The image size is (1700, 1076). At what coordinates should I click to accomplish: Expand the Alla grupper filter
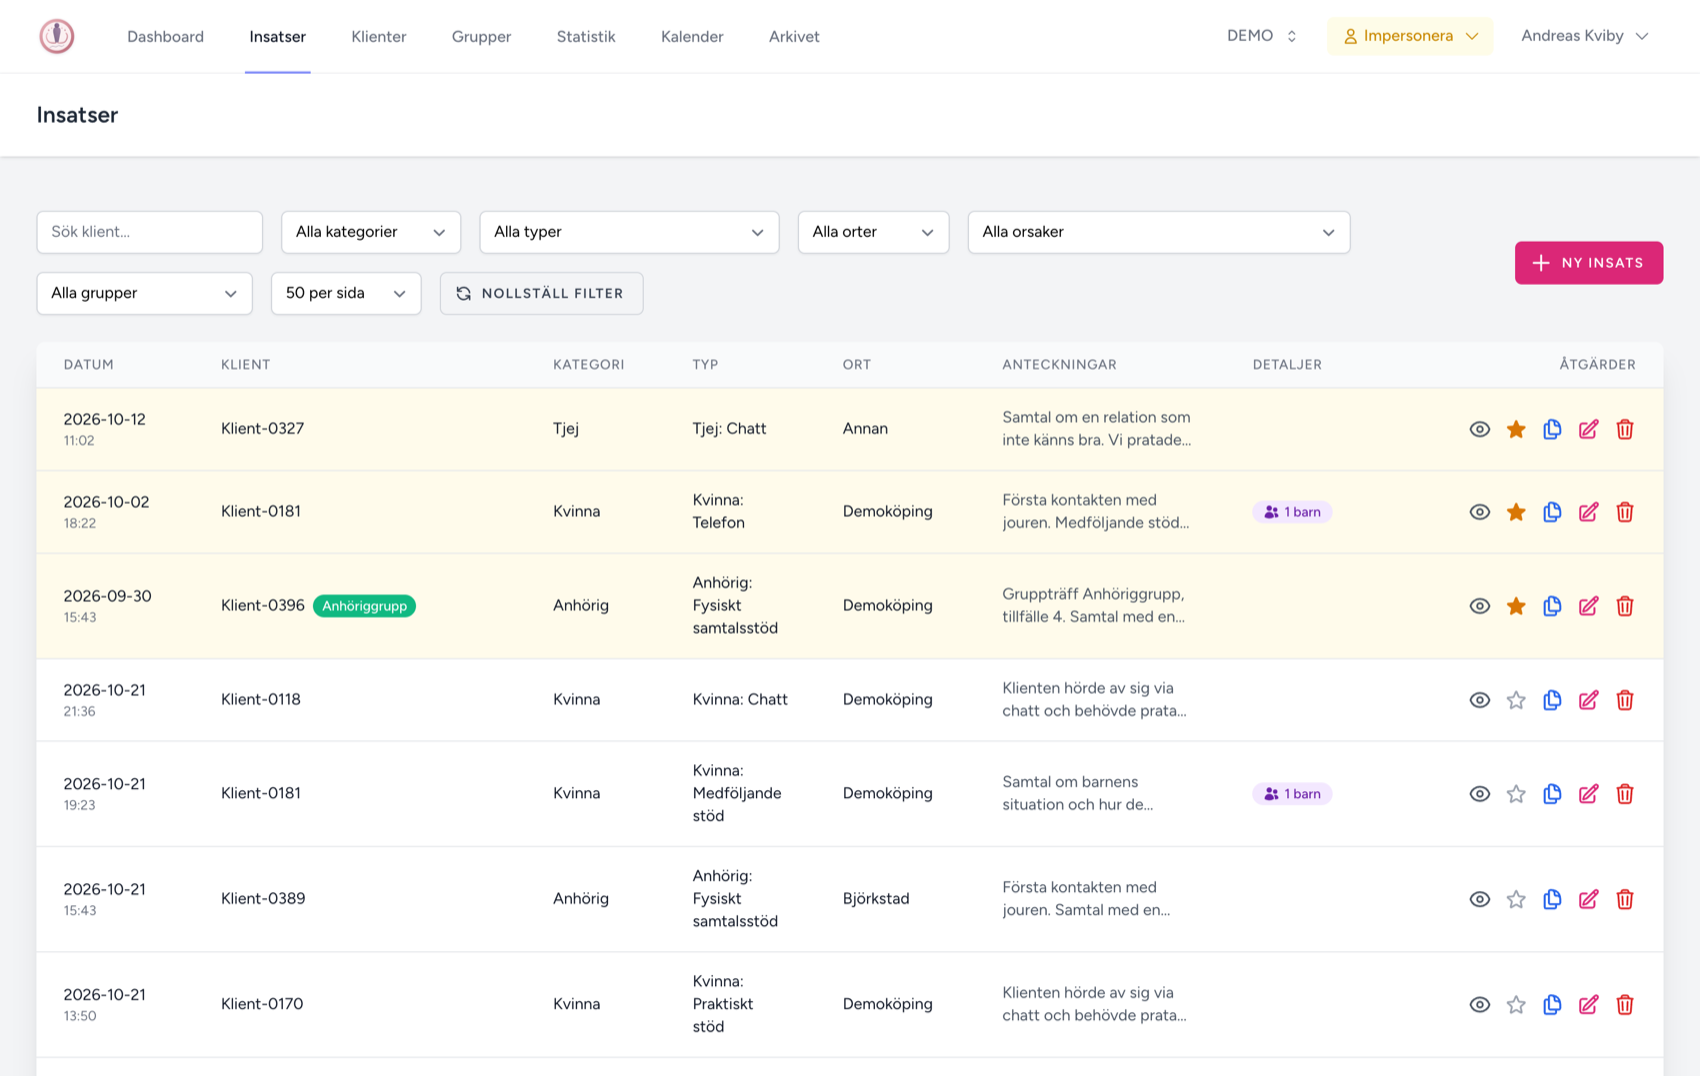(x=144, y=294)
